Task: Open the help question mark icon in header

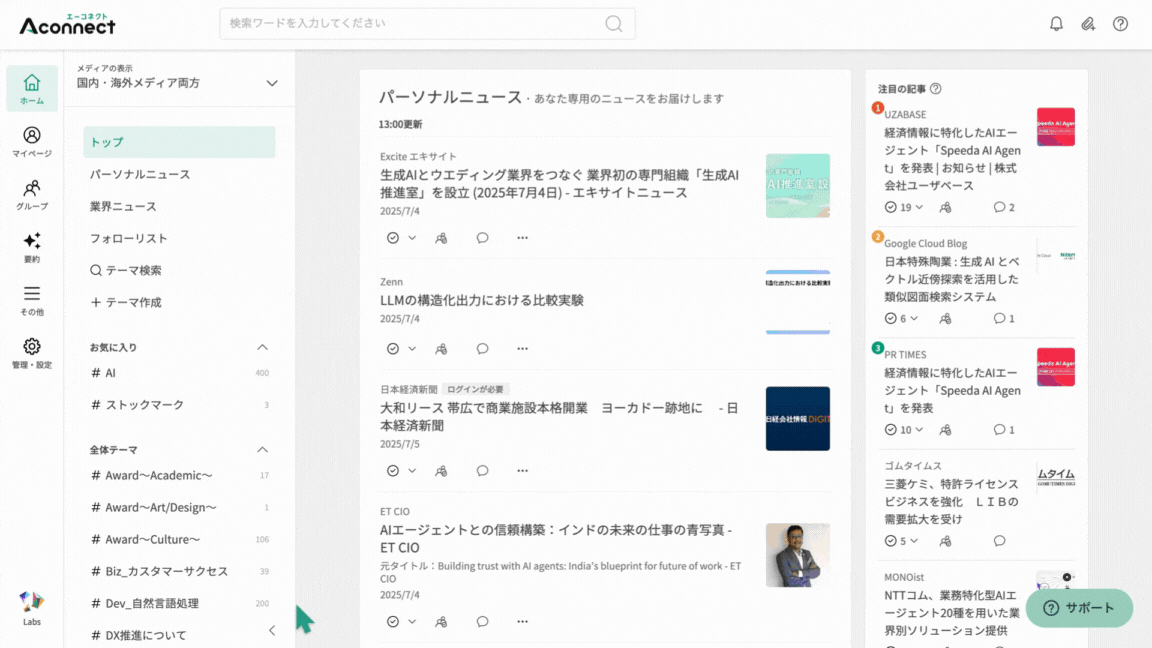Action: pos(1120,24)
